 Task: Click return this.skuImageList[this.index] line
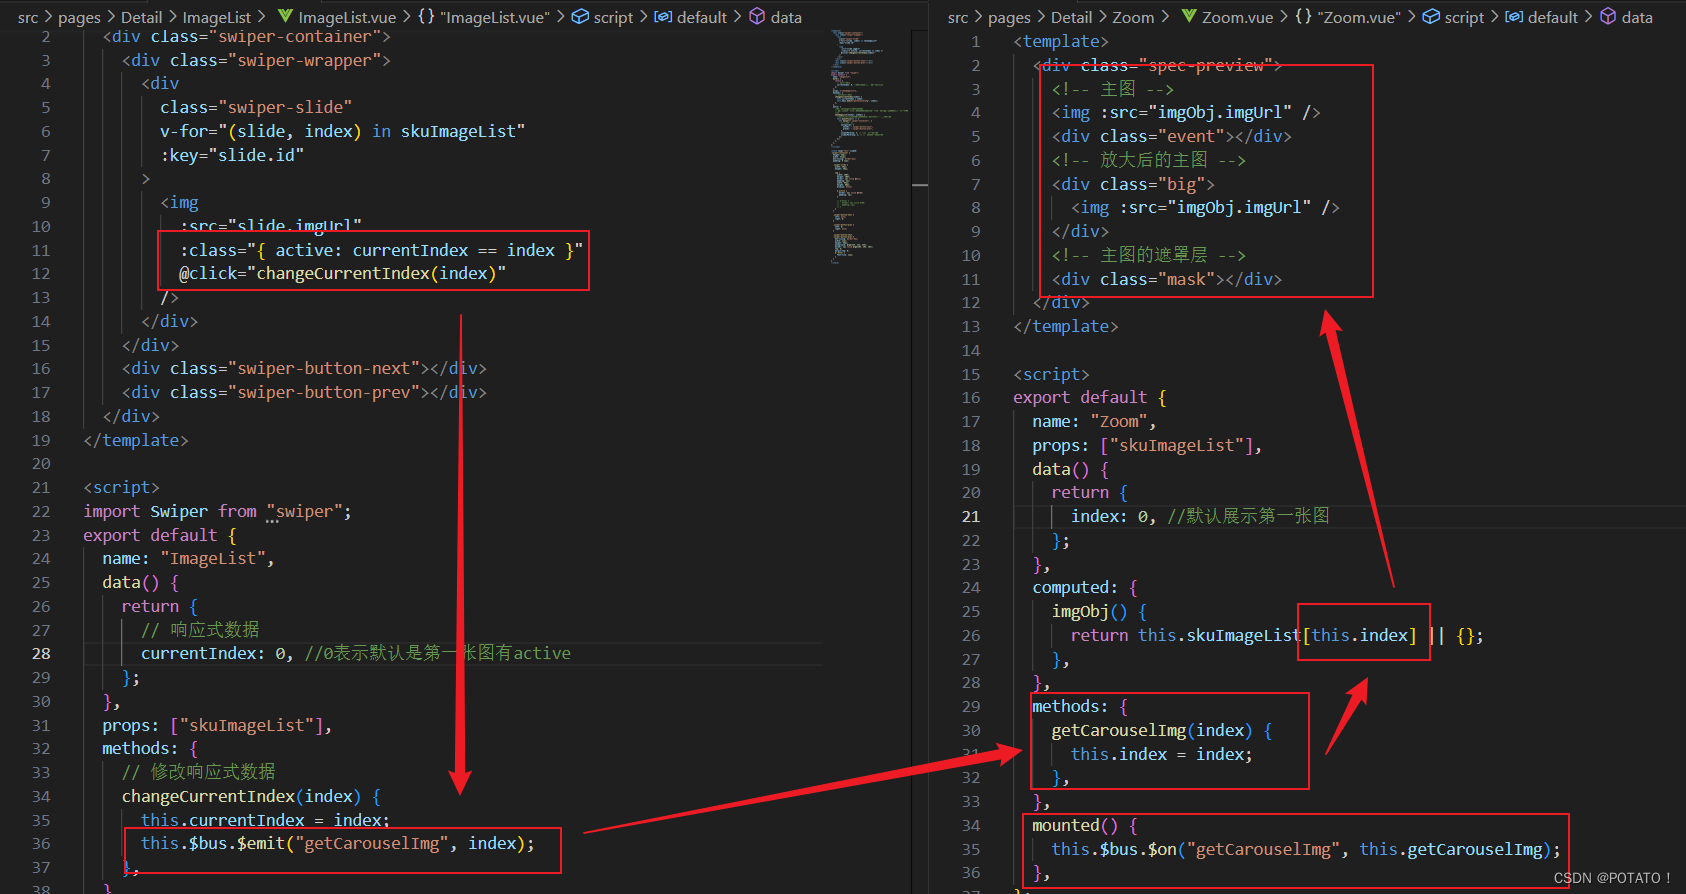pos(1277,635)
